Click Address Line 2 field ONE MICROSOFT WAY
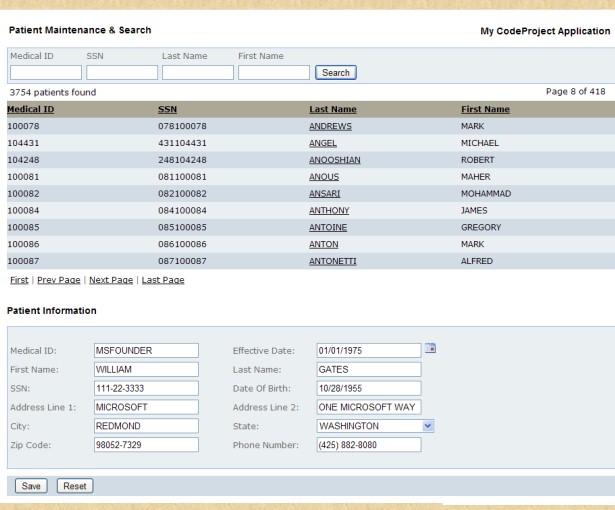The image size is (615, 510). point(369,407)
